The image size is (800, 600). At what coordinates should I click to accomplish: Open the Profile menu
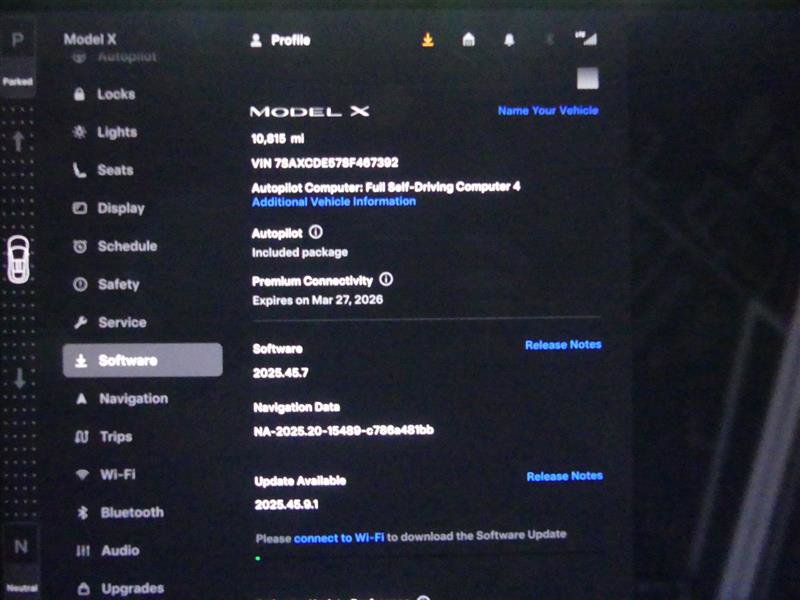pyautogui.click(x=280, y=40)
